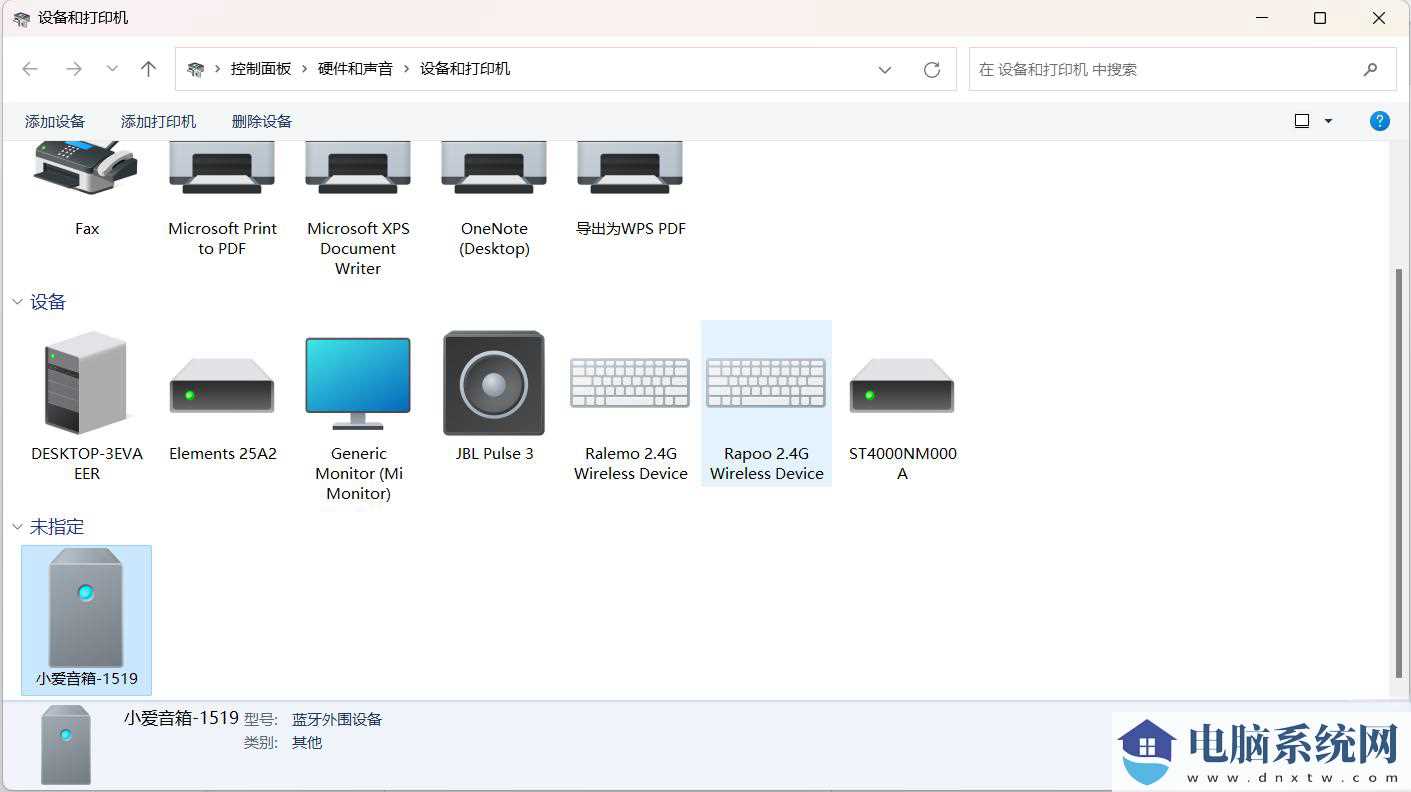Select the Ralemo 2.4G Wireless Device keyboard icon

pyautogui.click(x=630, y=383)
